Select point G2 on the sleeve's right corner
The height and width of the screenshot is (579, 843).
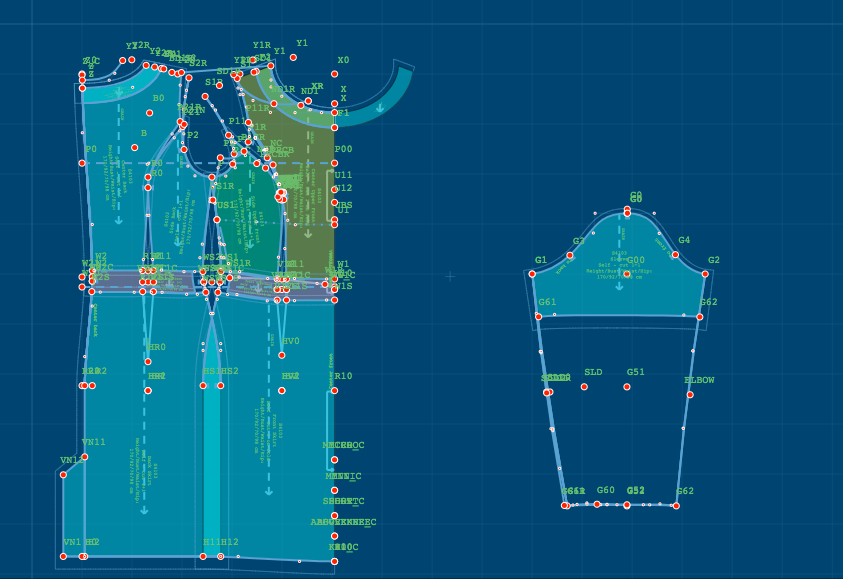pos(705,274)
